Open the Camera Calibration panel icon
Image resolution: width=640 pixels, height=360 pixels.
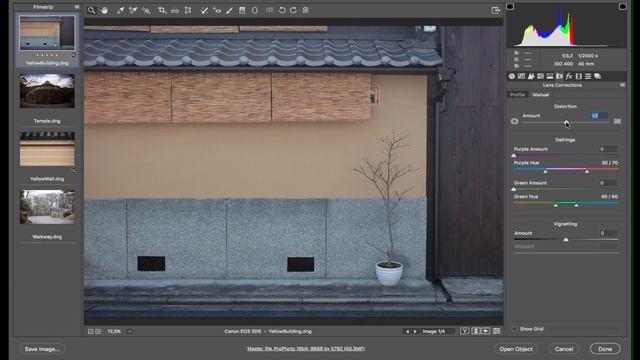point(578,76)
